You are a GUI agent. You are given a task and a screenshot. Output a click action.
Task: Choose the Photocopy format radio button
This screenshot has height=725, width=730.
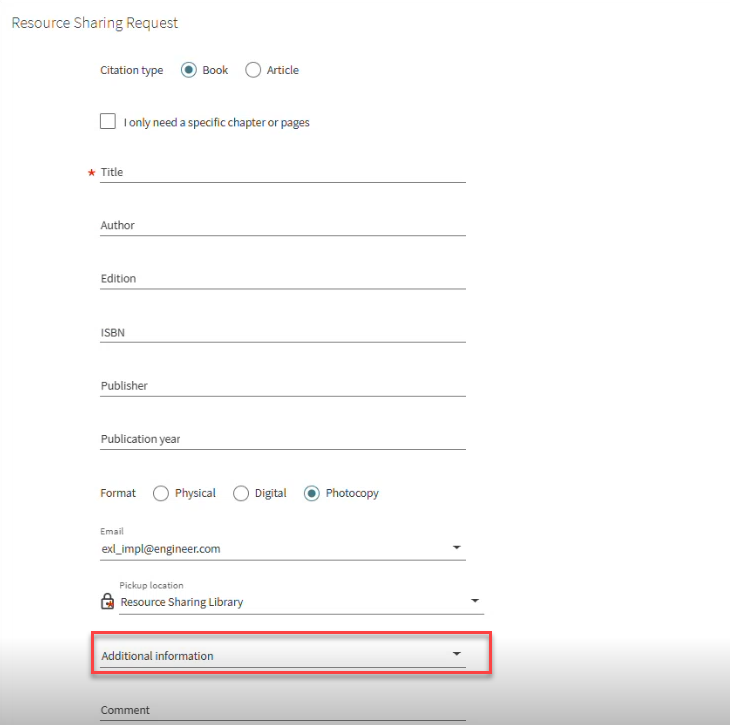[311, 493]
